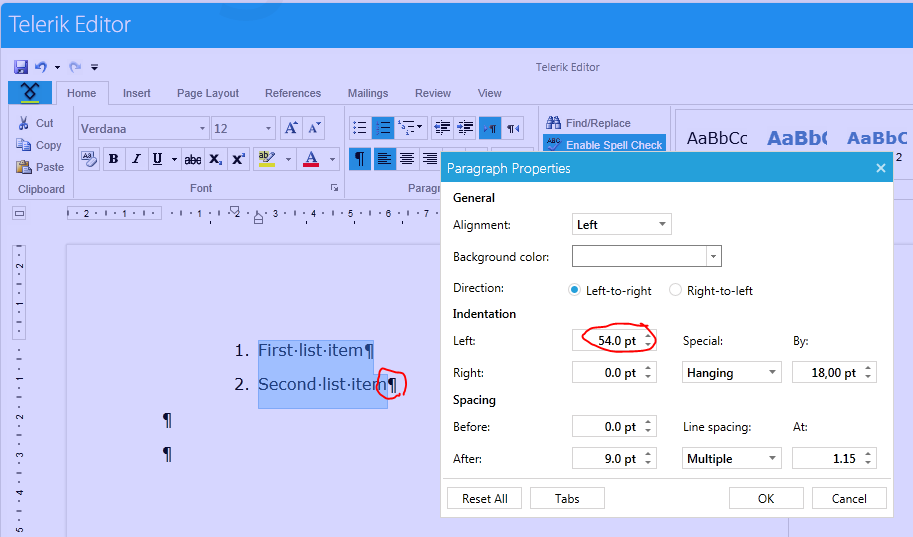Click OK in Paragraph Properties
The image size is (913, 537).
766,499
